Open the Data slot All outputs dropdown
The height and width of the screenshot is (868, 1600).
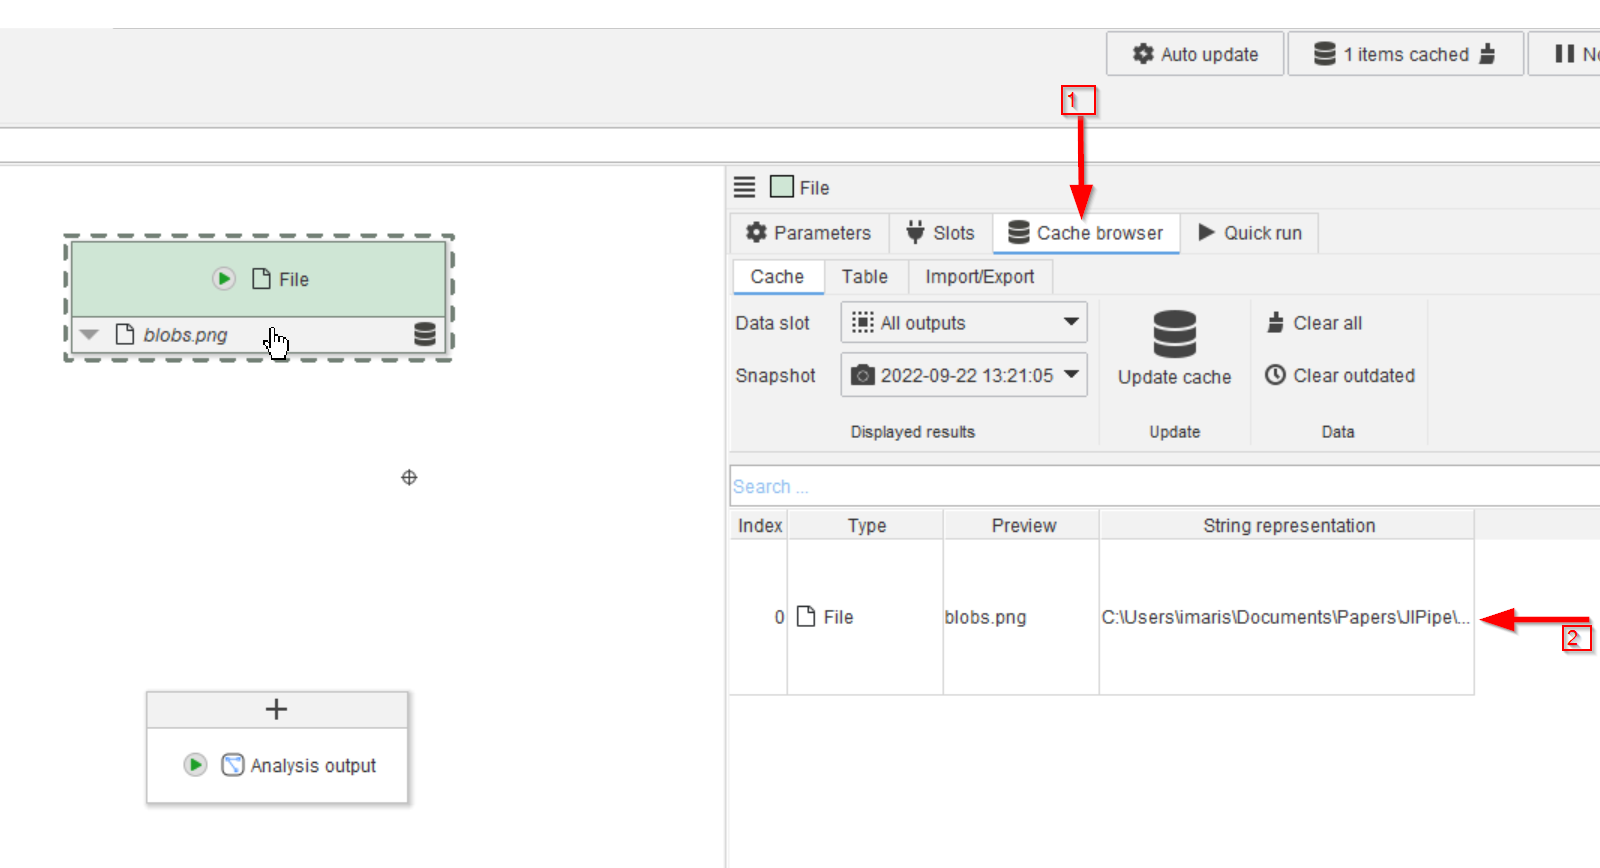pos(963,323)
